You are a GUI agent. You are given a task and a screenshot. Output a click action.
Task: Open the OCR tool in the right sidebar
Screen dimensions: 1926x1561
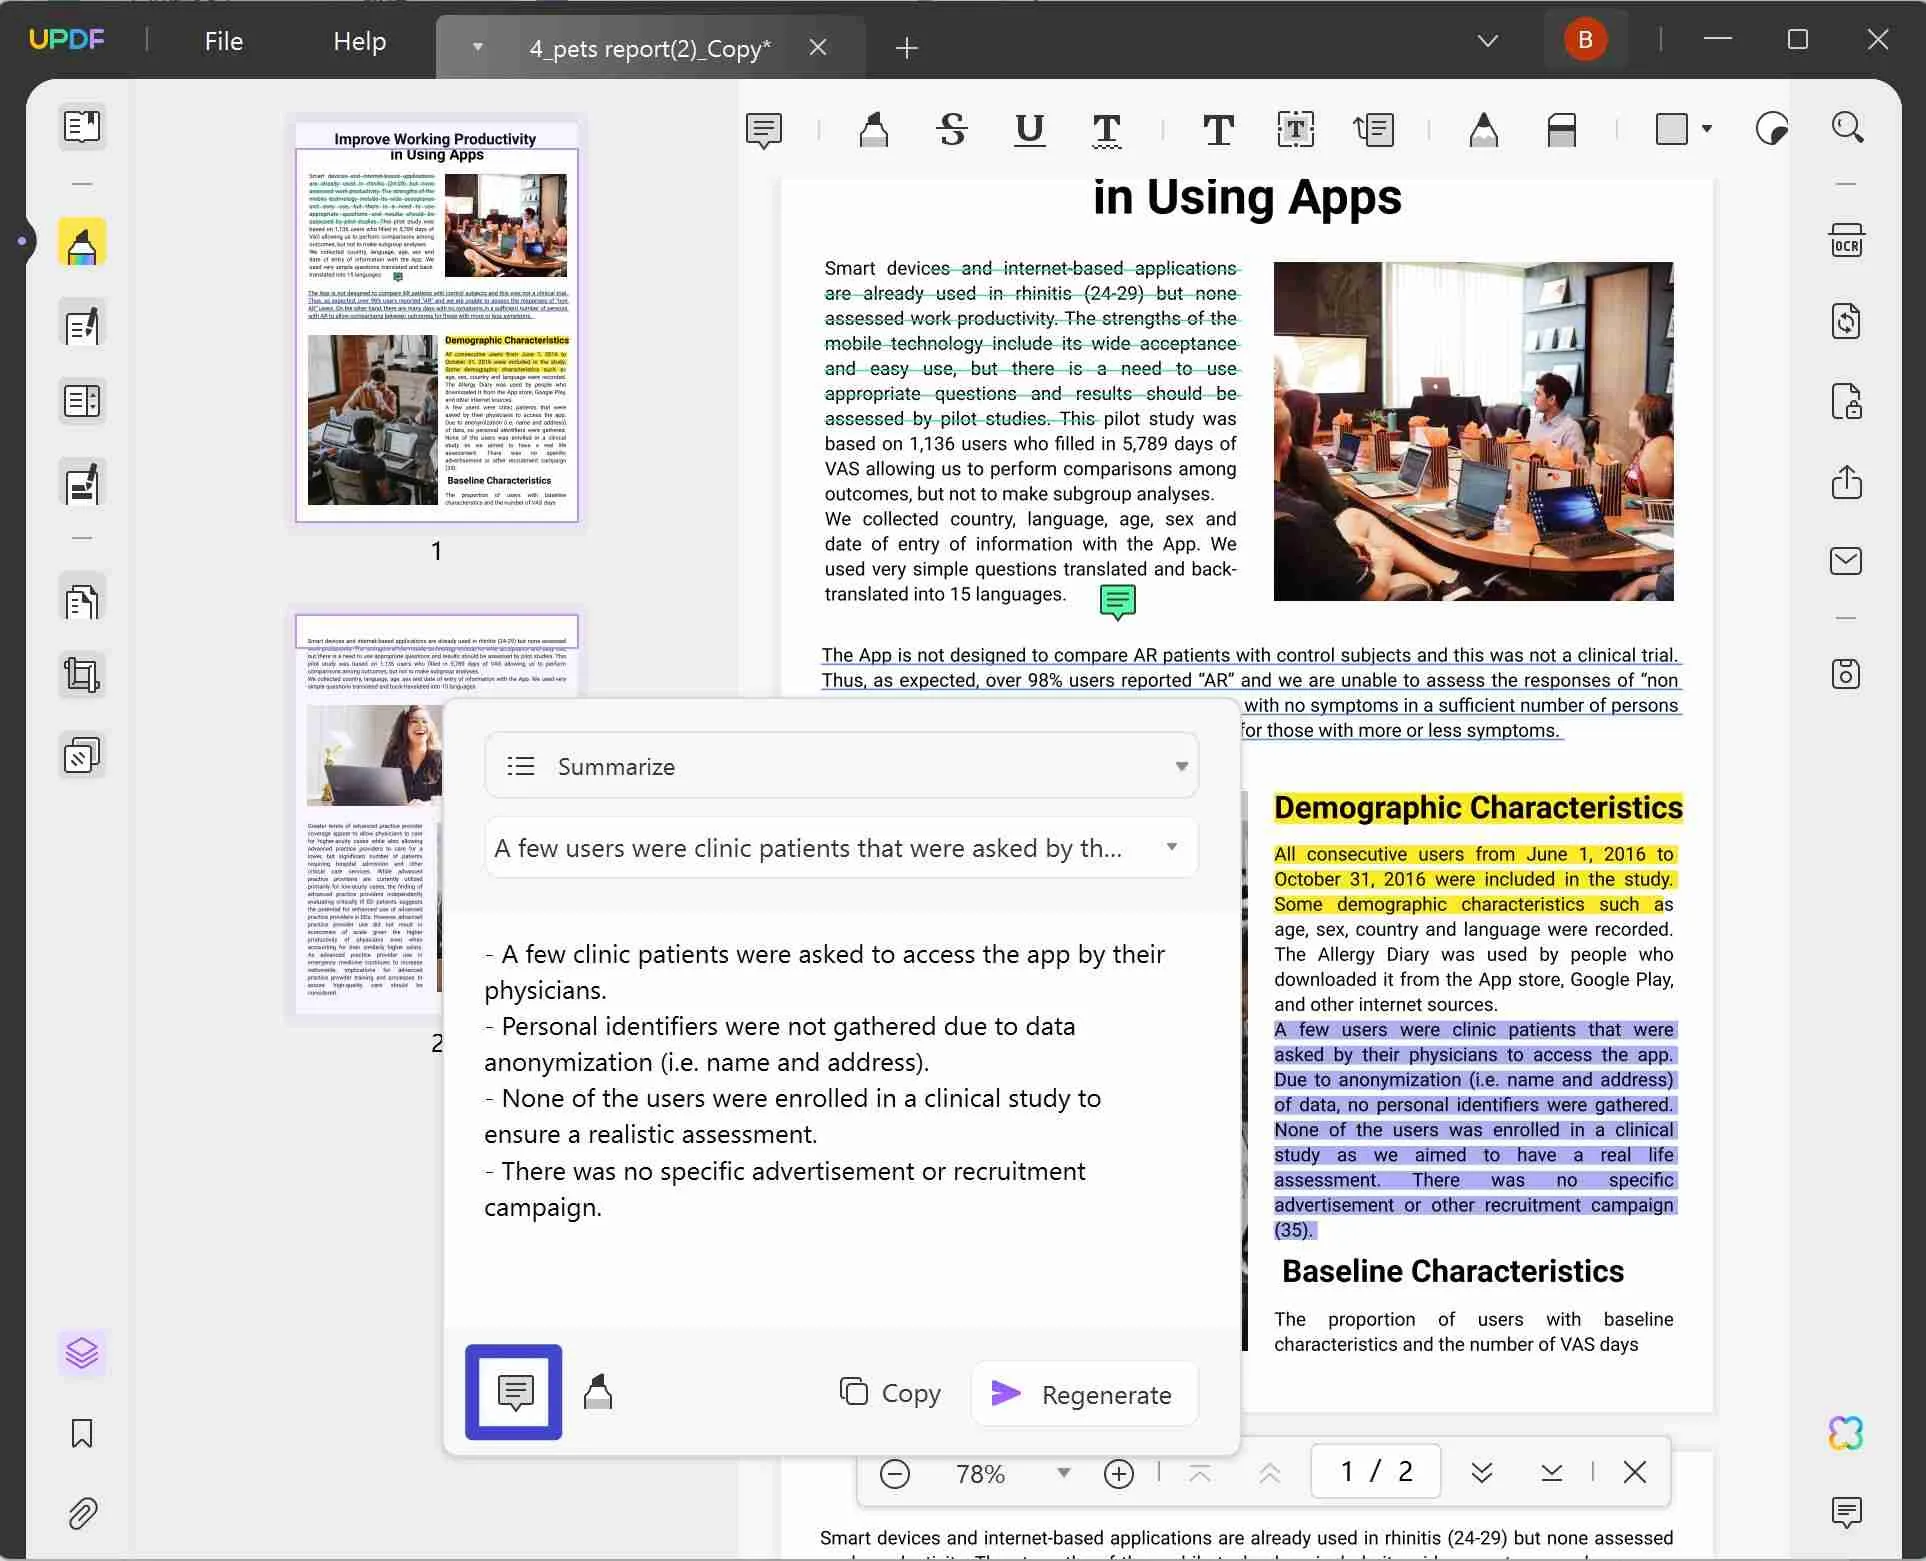point(1846,240)
